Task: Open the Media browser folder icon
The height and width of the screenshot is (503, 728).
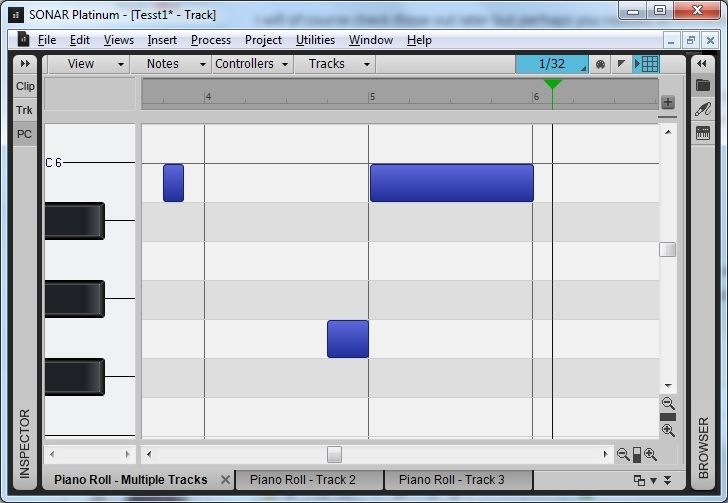Action: point(703,86)
